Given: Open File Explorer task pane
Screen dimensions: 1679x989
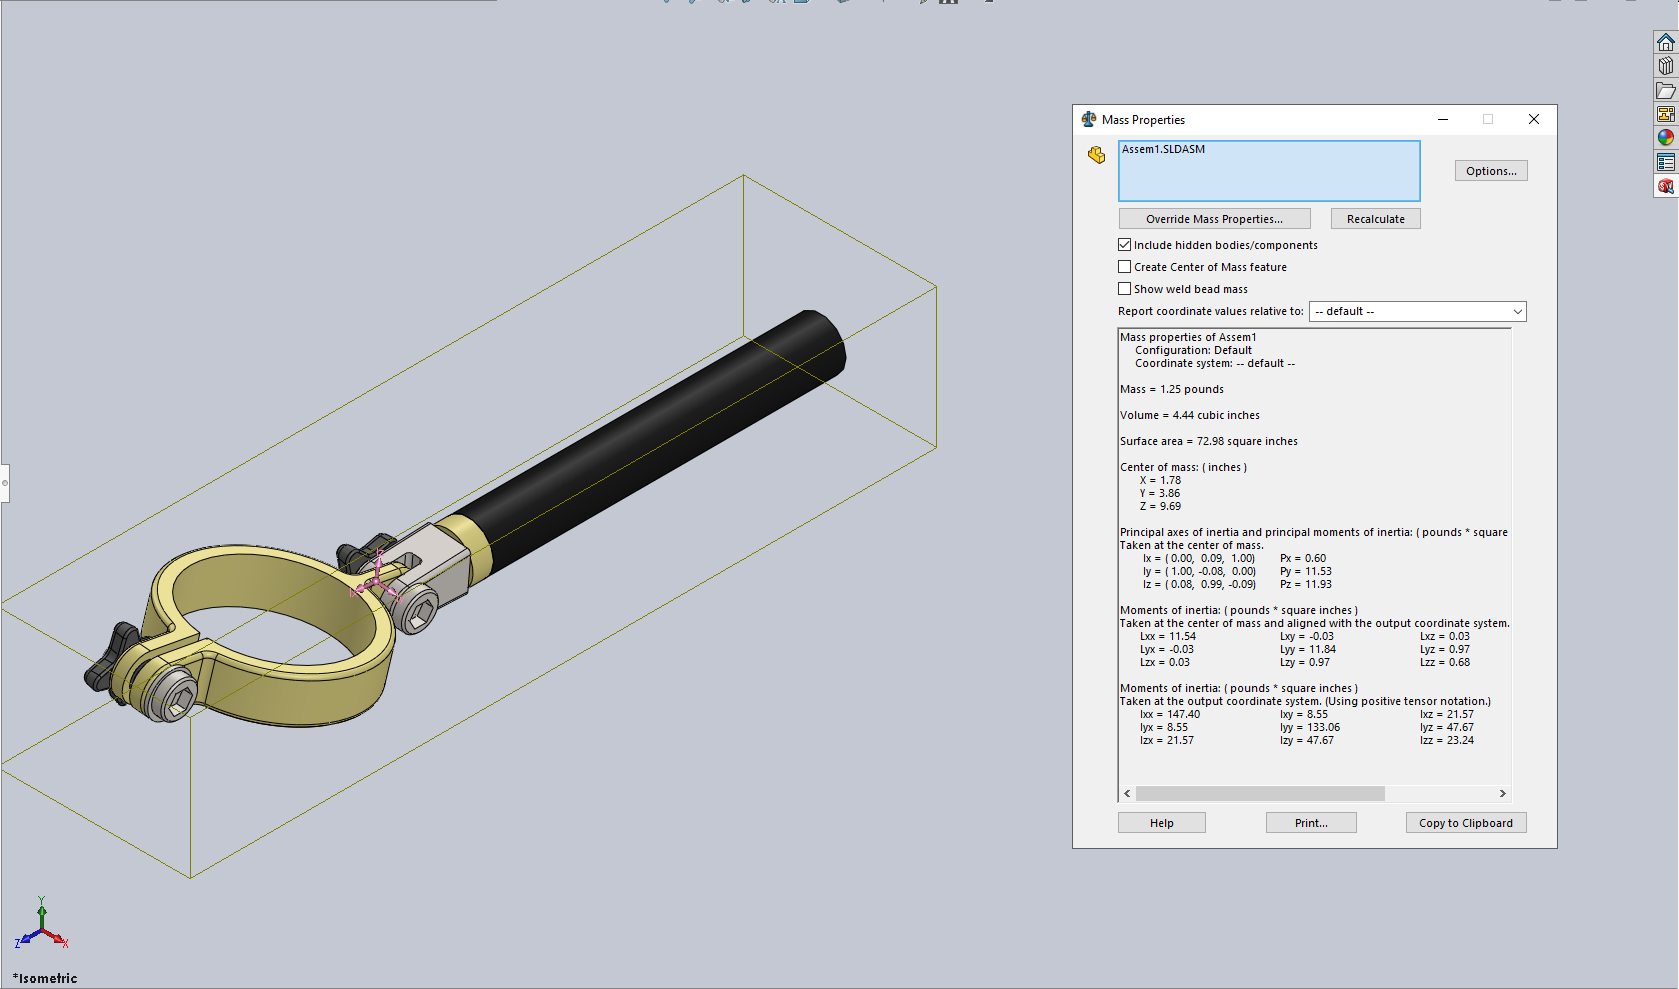Looking at the screenshot, I should pos(1665,90).
